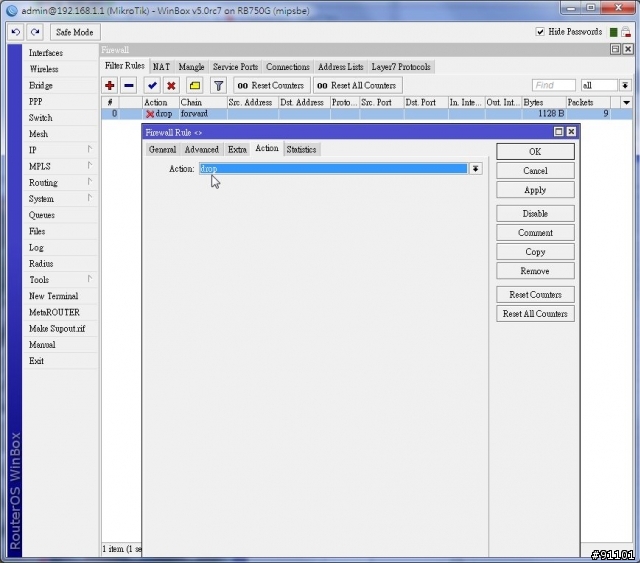This screenshot has height=563, width=640.
Task: Switch to the Mangle tab
Action: [191, 67]
